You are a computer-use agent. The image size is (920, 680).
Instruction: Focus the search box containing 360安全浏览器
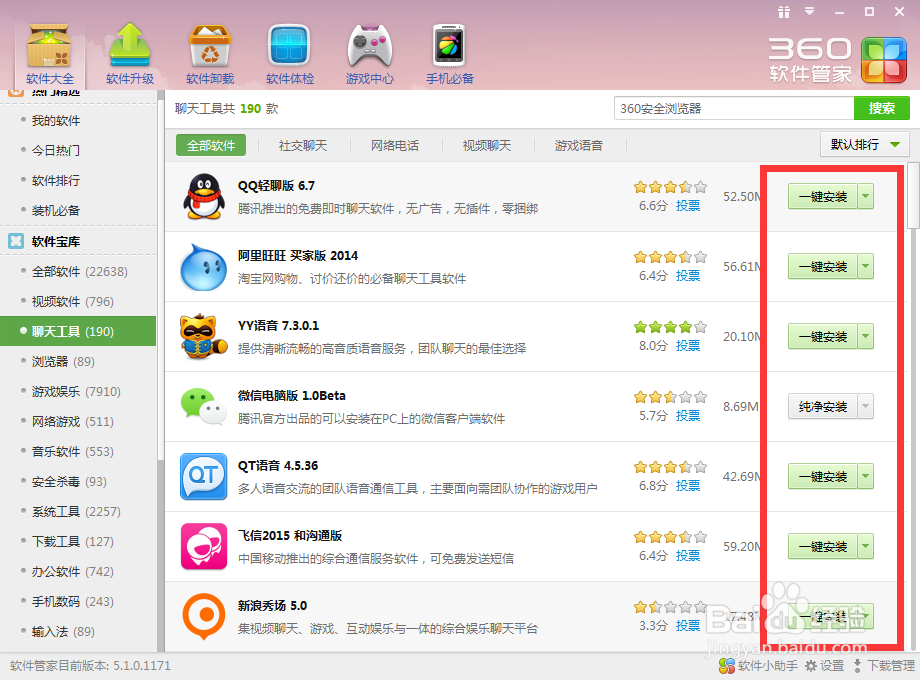pos(734,108)
